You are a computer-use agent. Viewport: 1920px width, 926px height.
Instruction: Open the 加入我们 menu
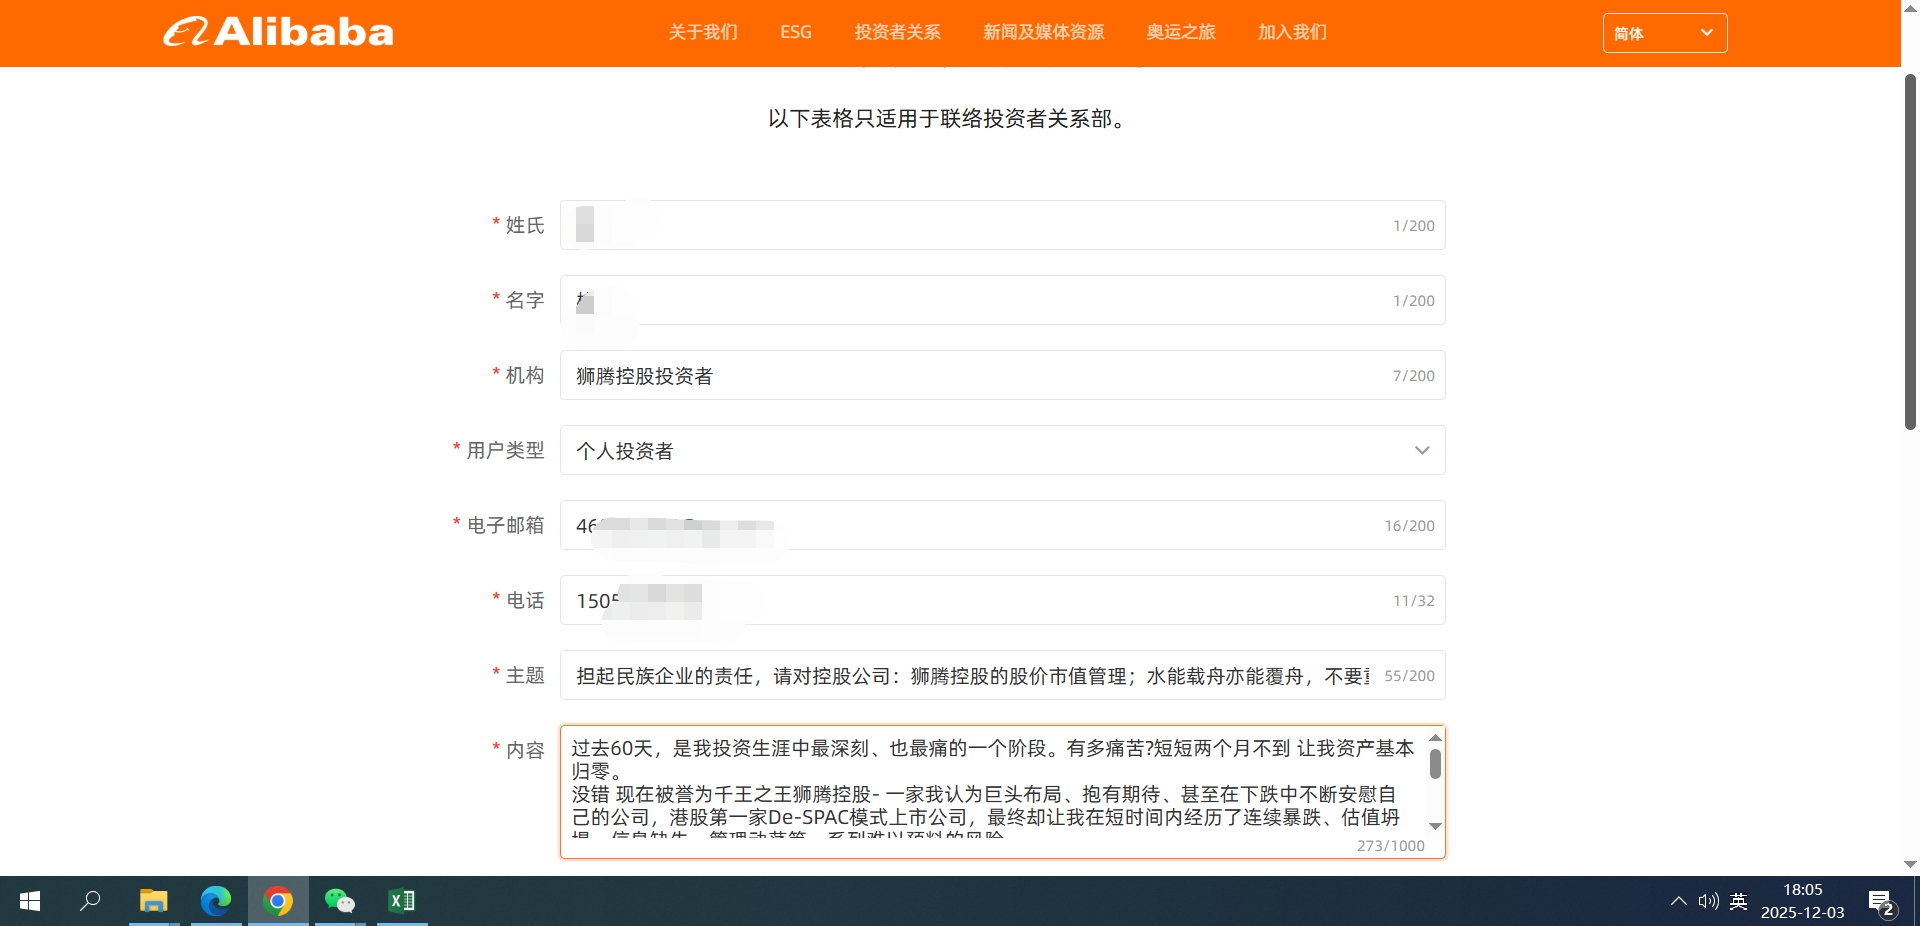1292,32
